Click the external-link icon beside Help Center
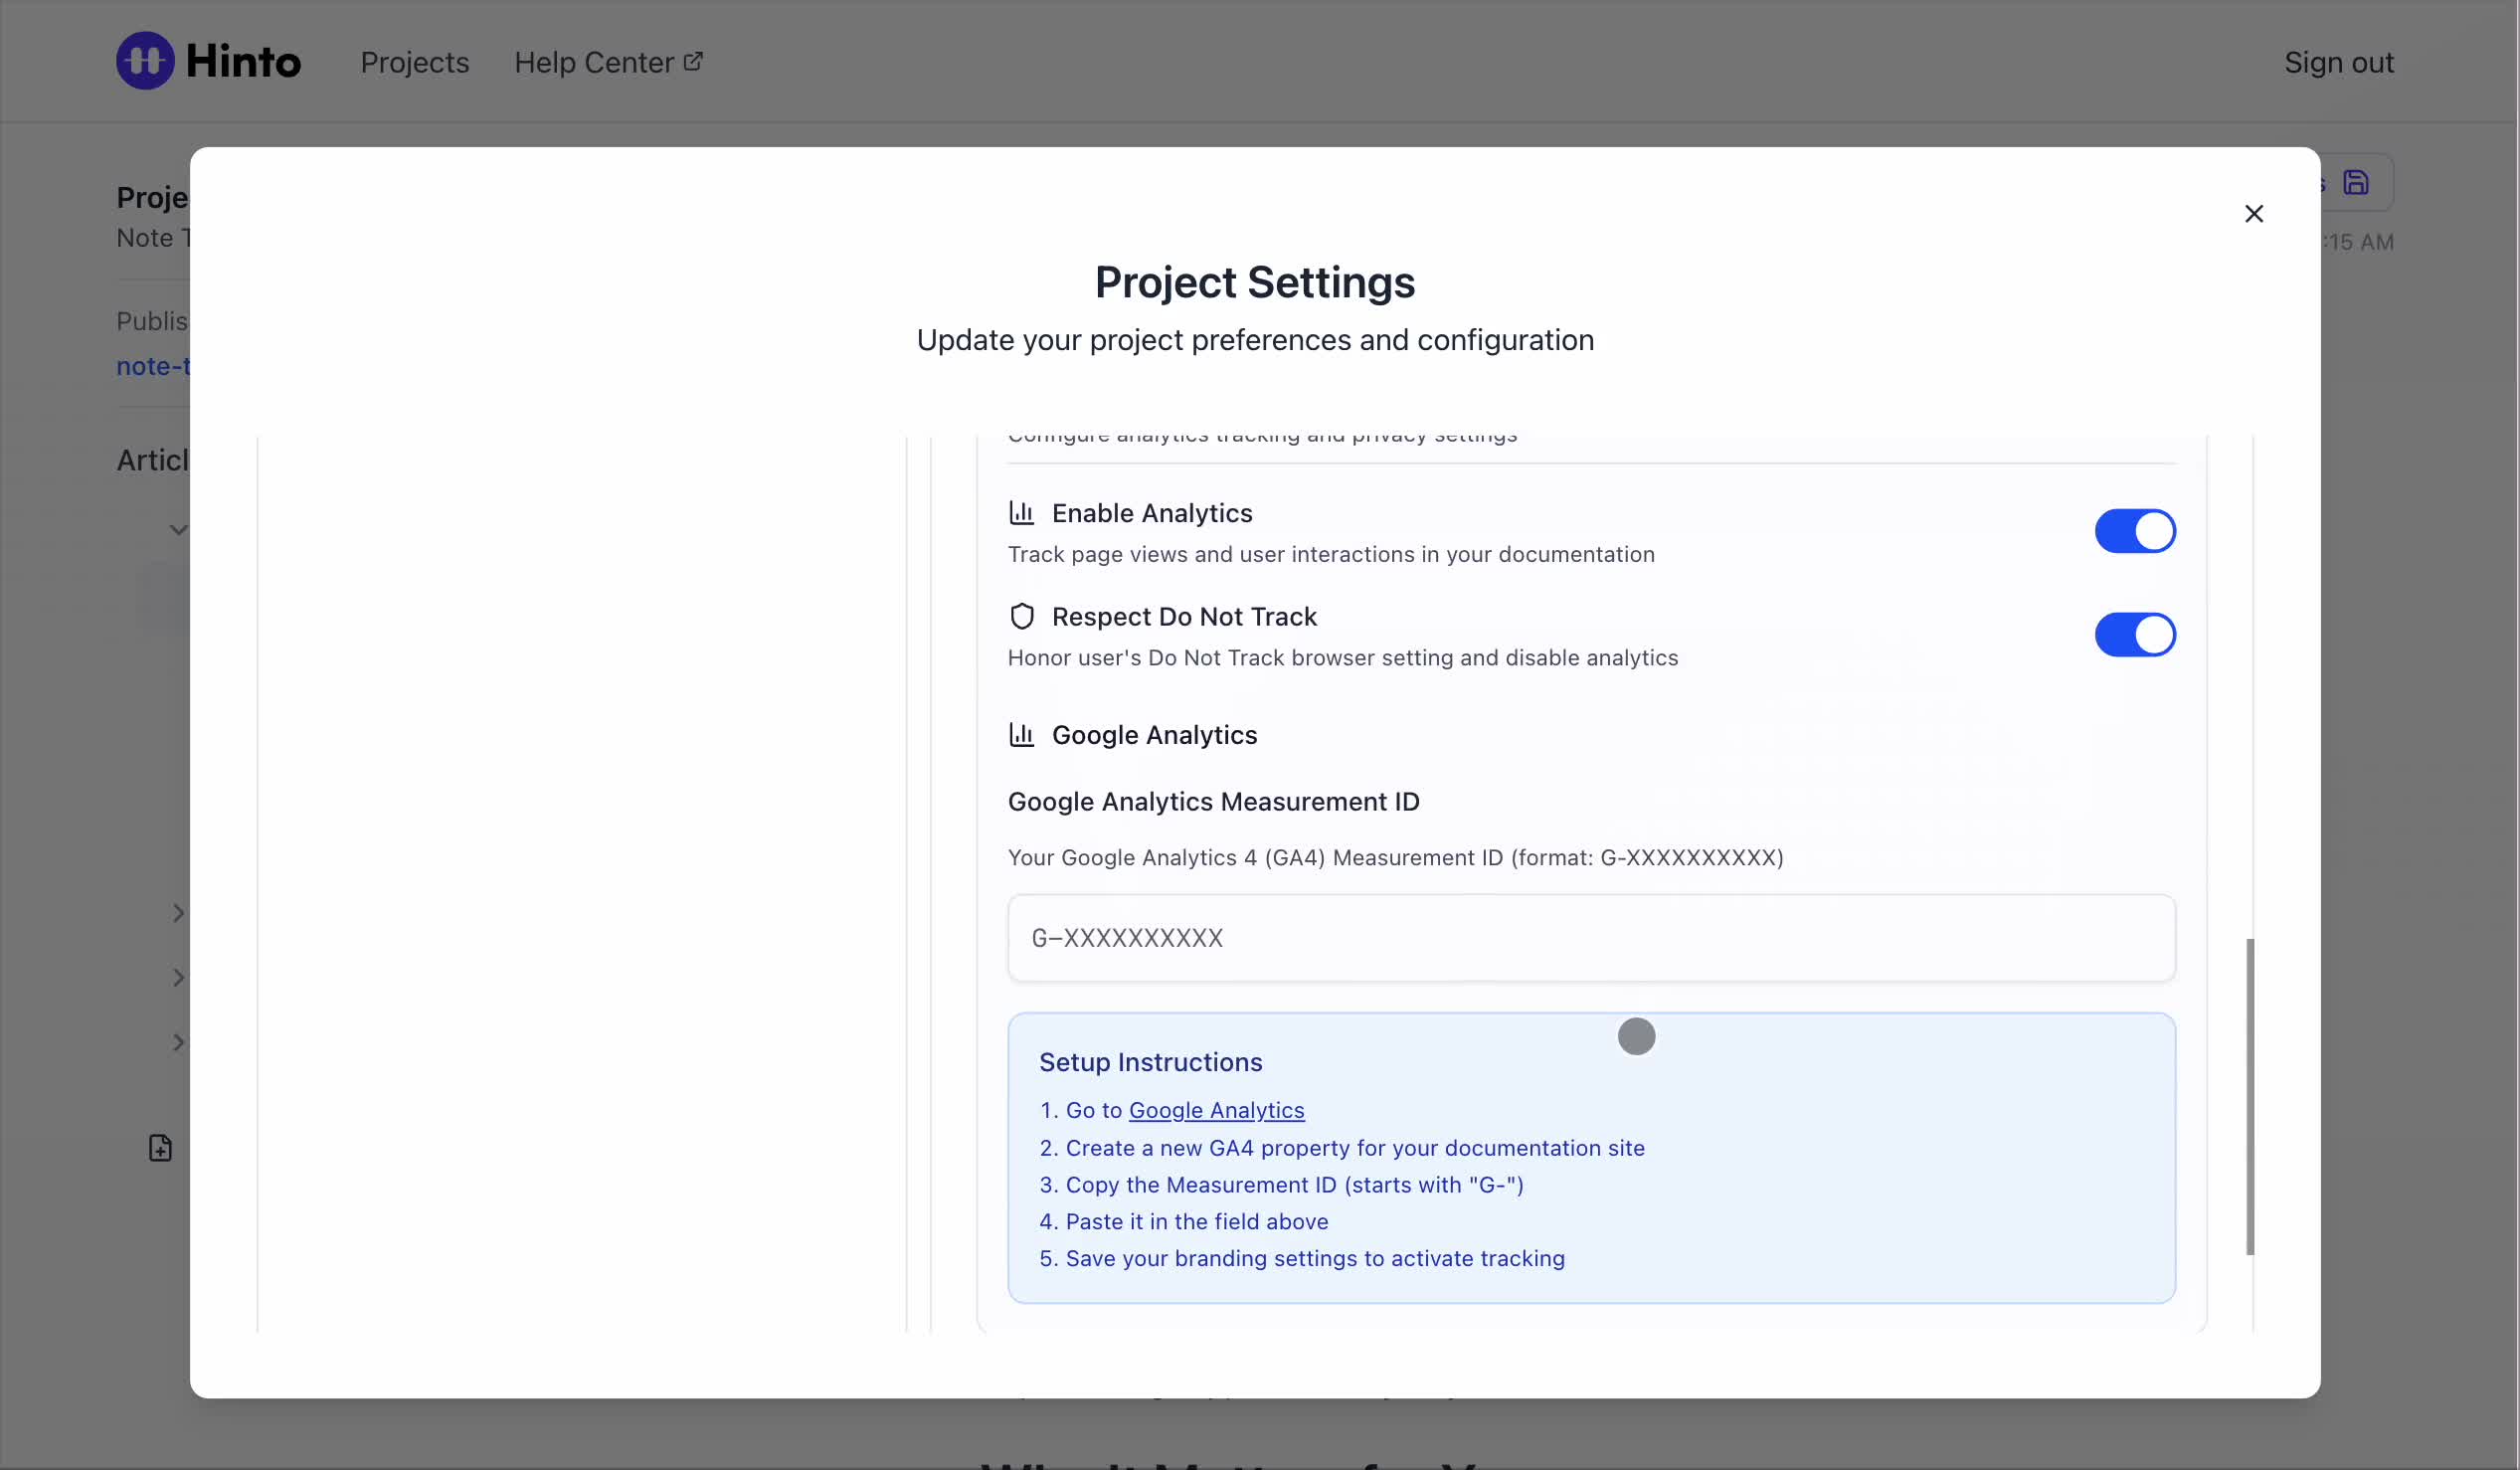This screenshot has height=1470, width=2520. (x=693, y=61)
